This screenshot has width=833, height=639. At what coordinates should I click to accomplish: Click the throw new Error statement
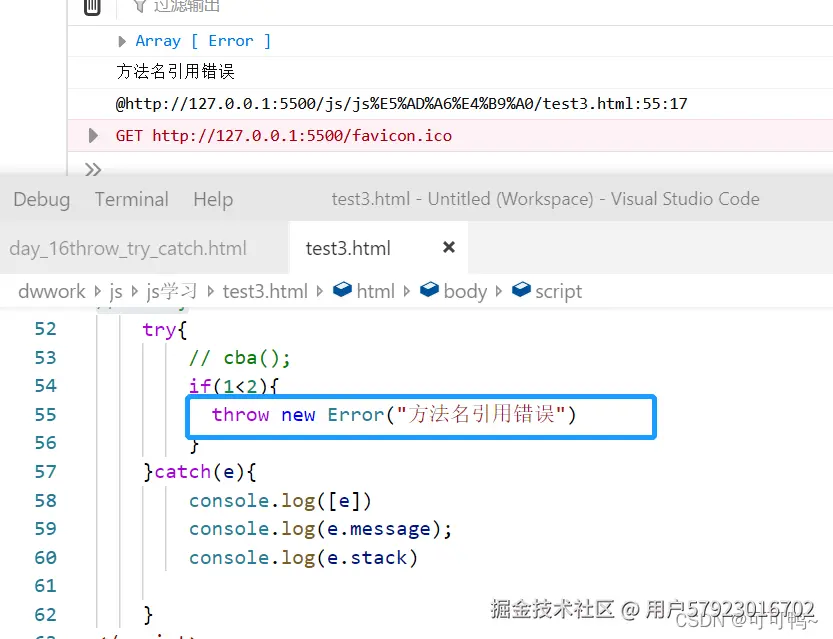[x=394, y=414]
